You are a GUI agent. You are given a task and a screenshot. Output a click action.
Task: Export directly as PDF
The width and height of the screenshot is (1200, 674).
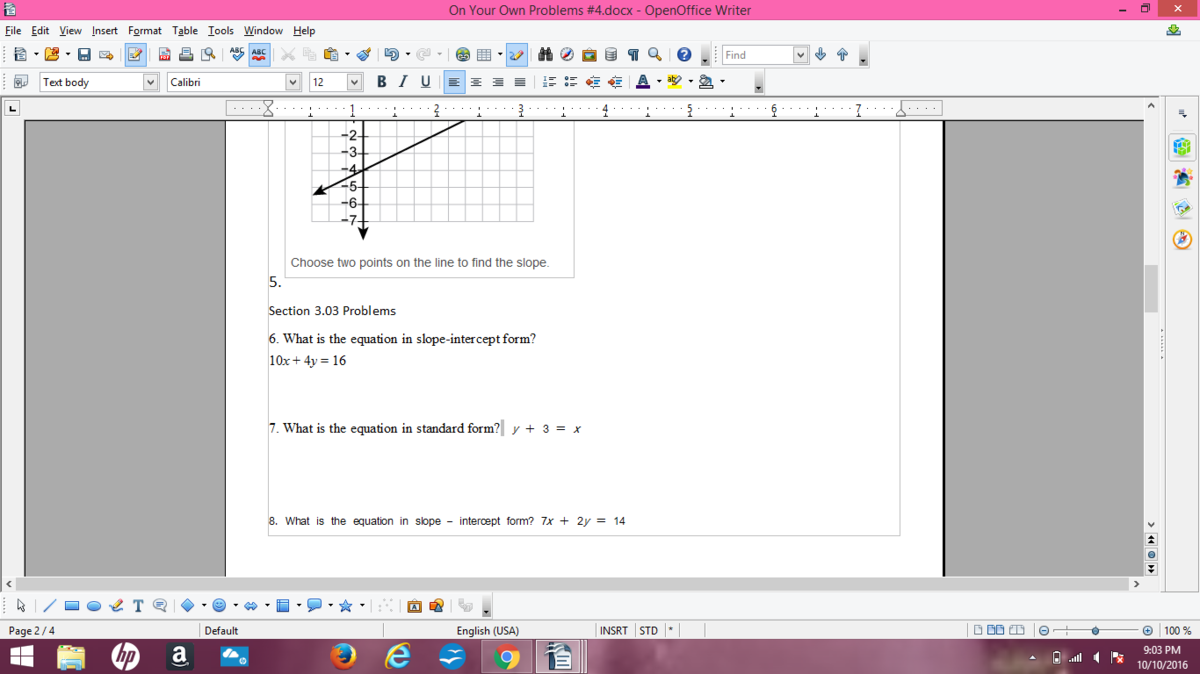click(164, 55)
